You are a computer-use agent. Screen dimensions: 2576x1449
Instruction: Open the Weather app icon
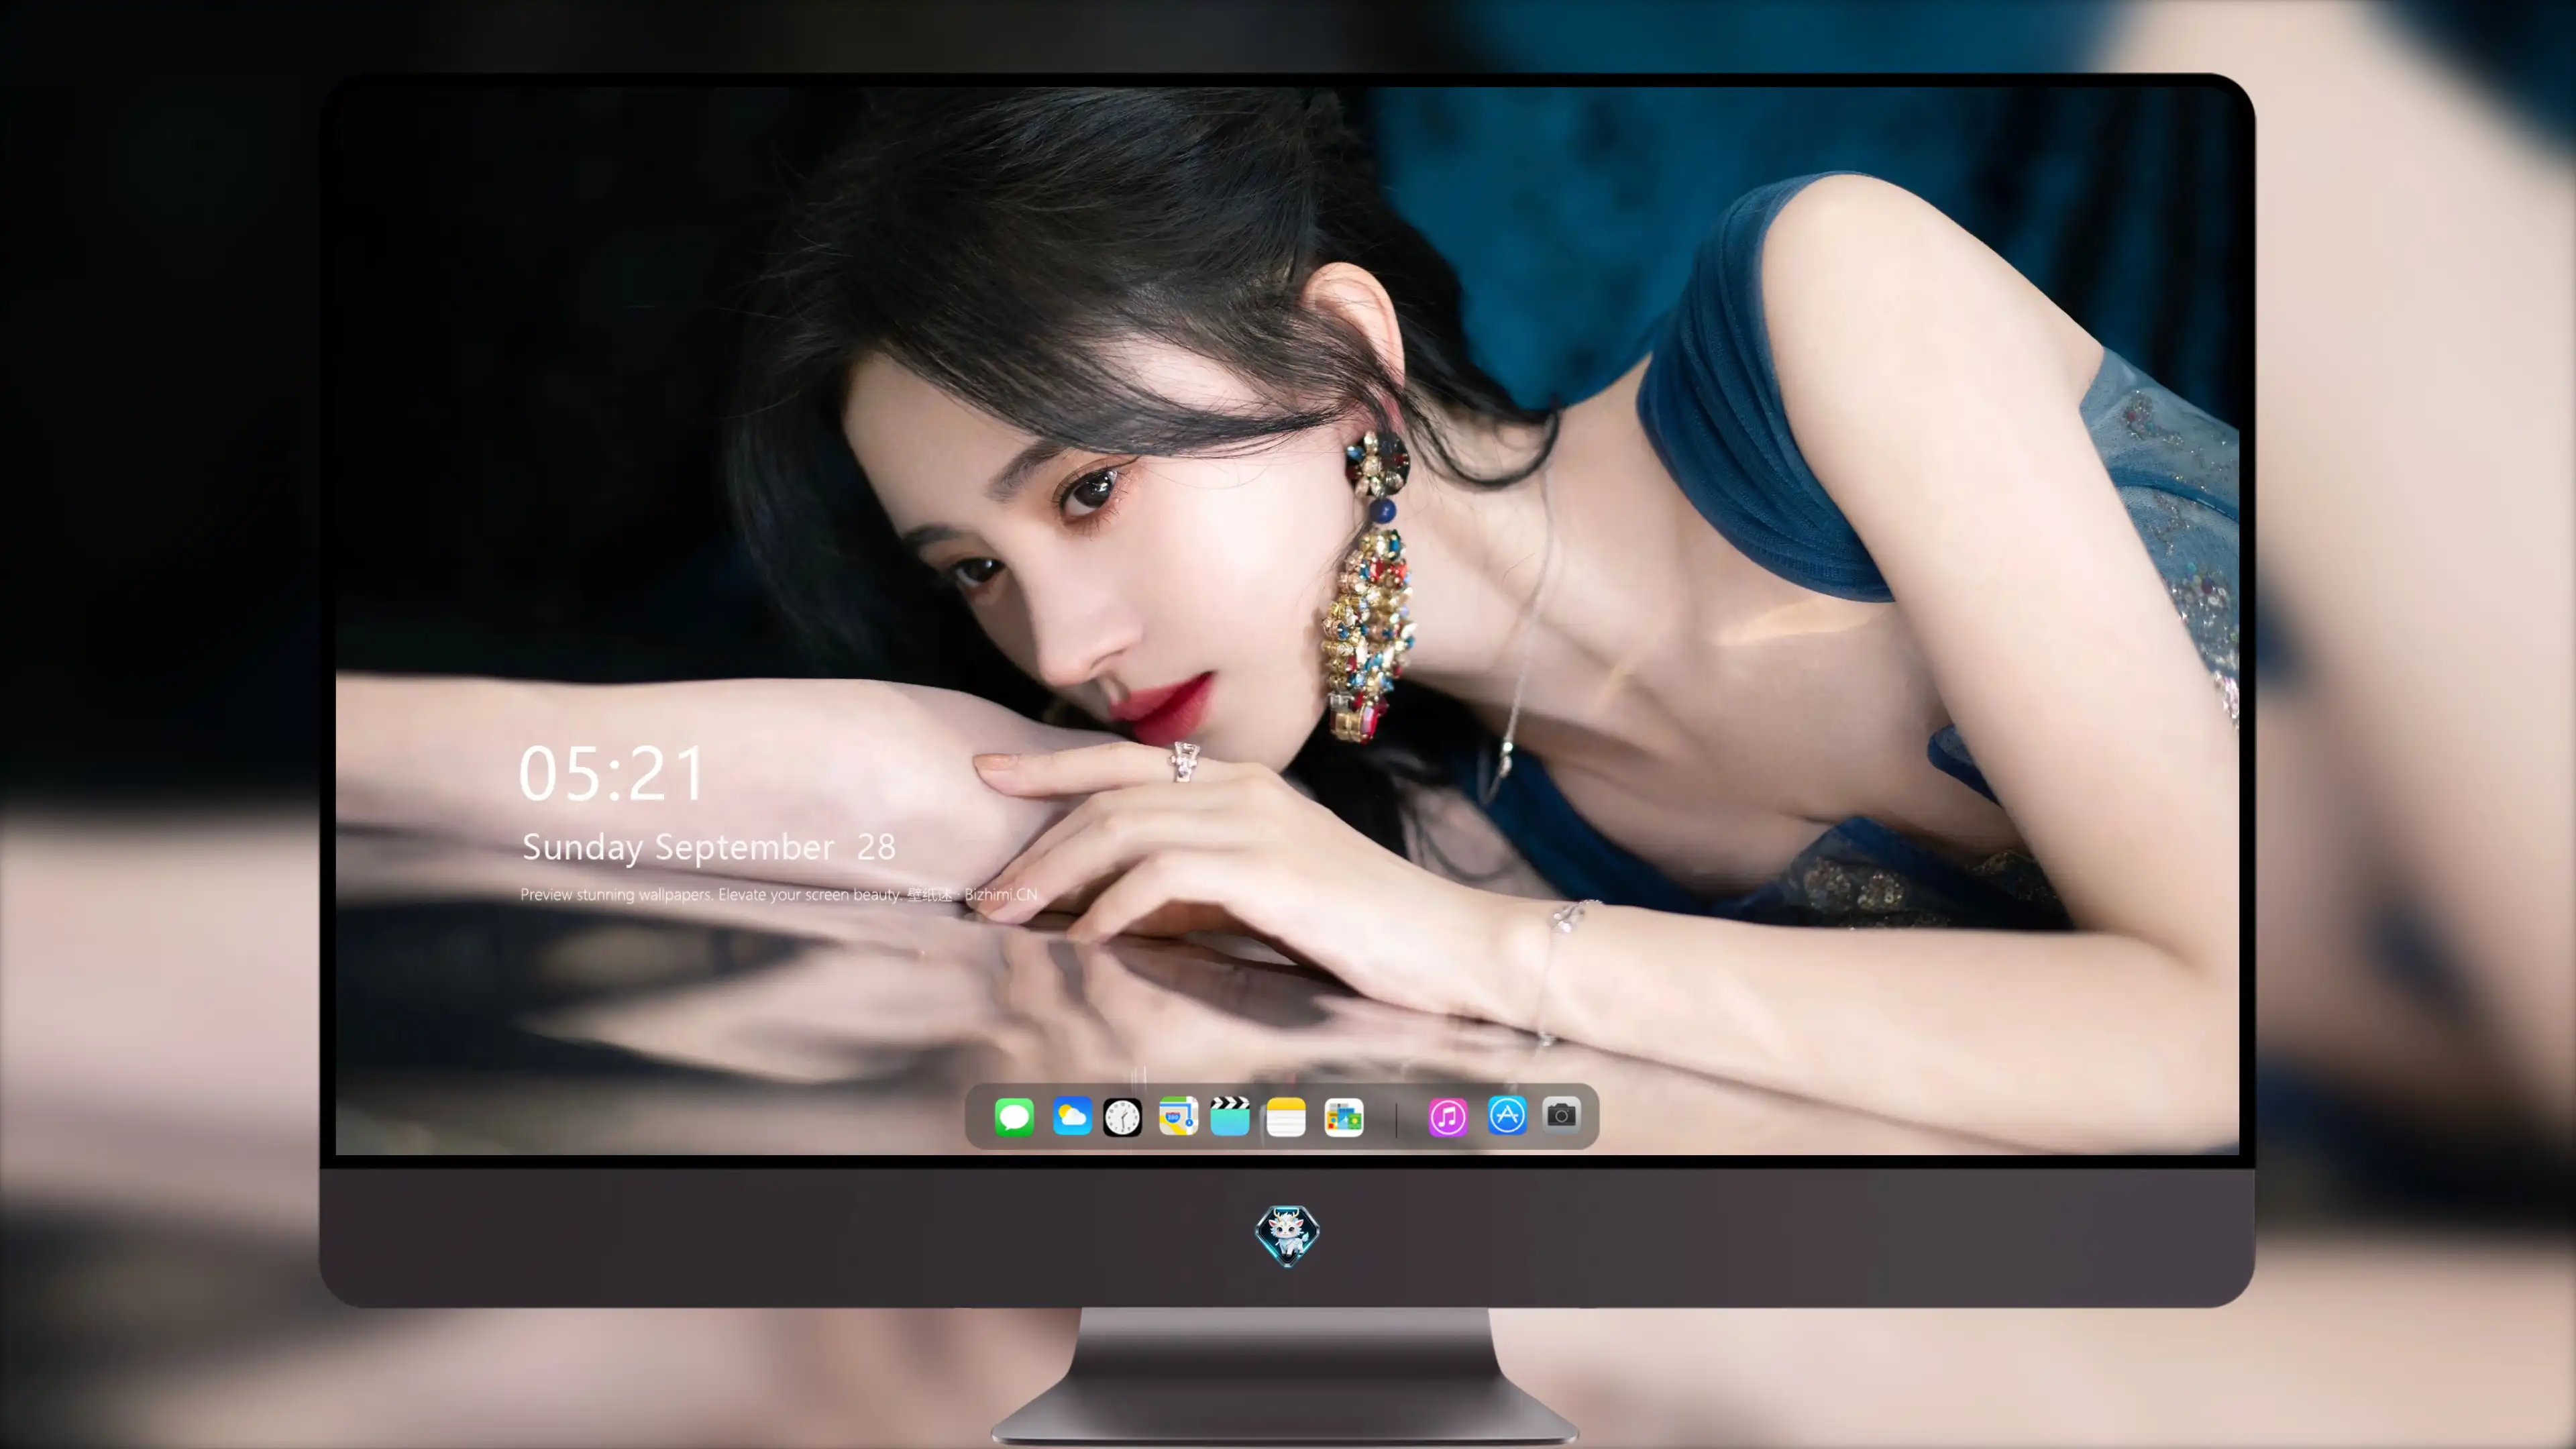1072,1116
